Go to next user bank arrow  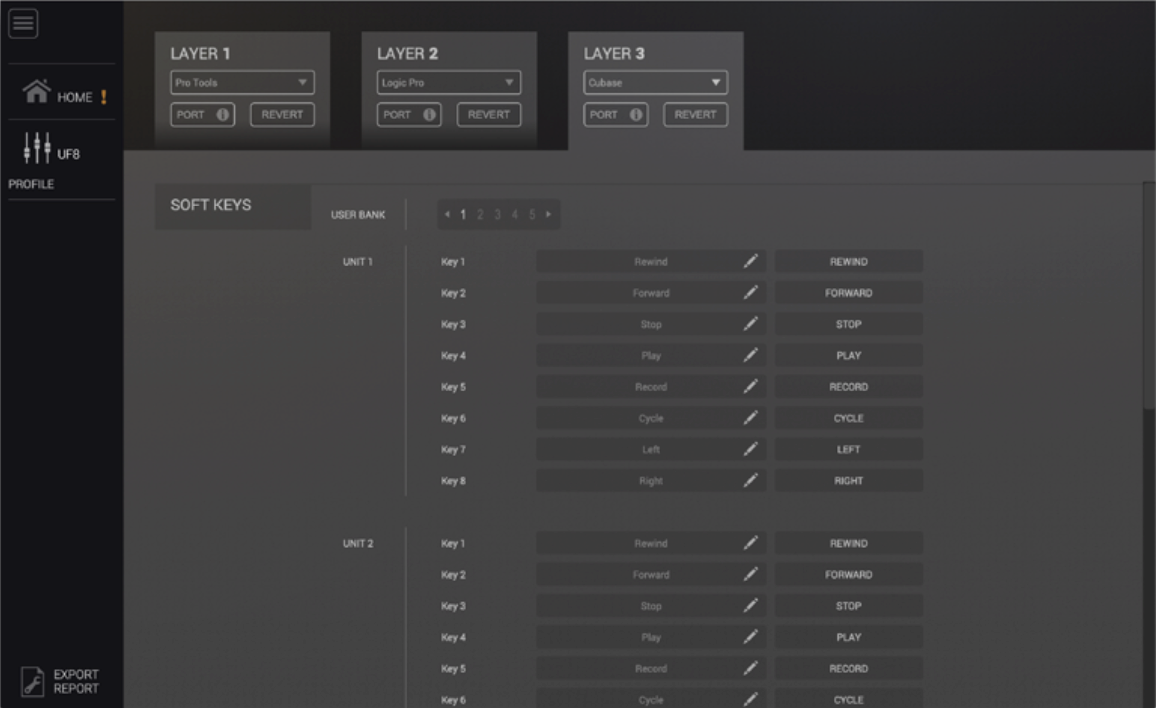click(548, 215)
